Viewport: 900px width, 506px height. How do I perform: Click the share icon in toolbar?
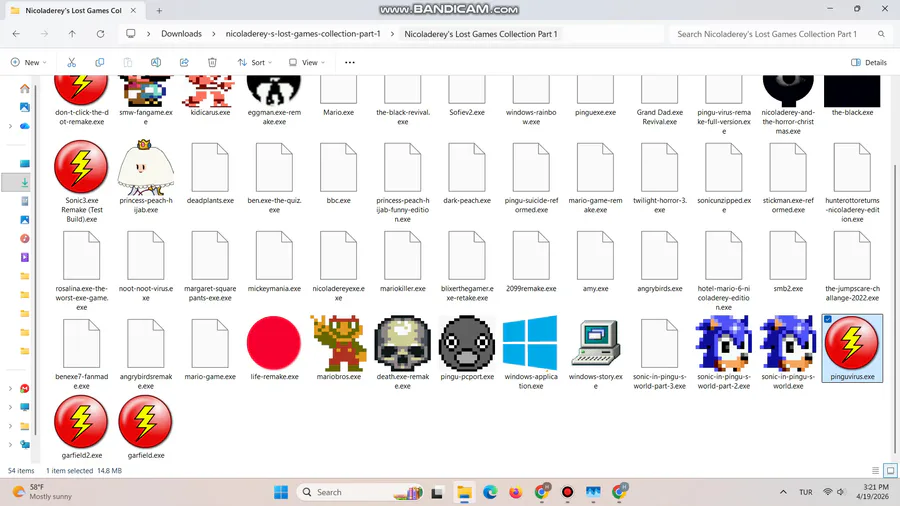(184, 62)
